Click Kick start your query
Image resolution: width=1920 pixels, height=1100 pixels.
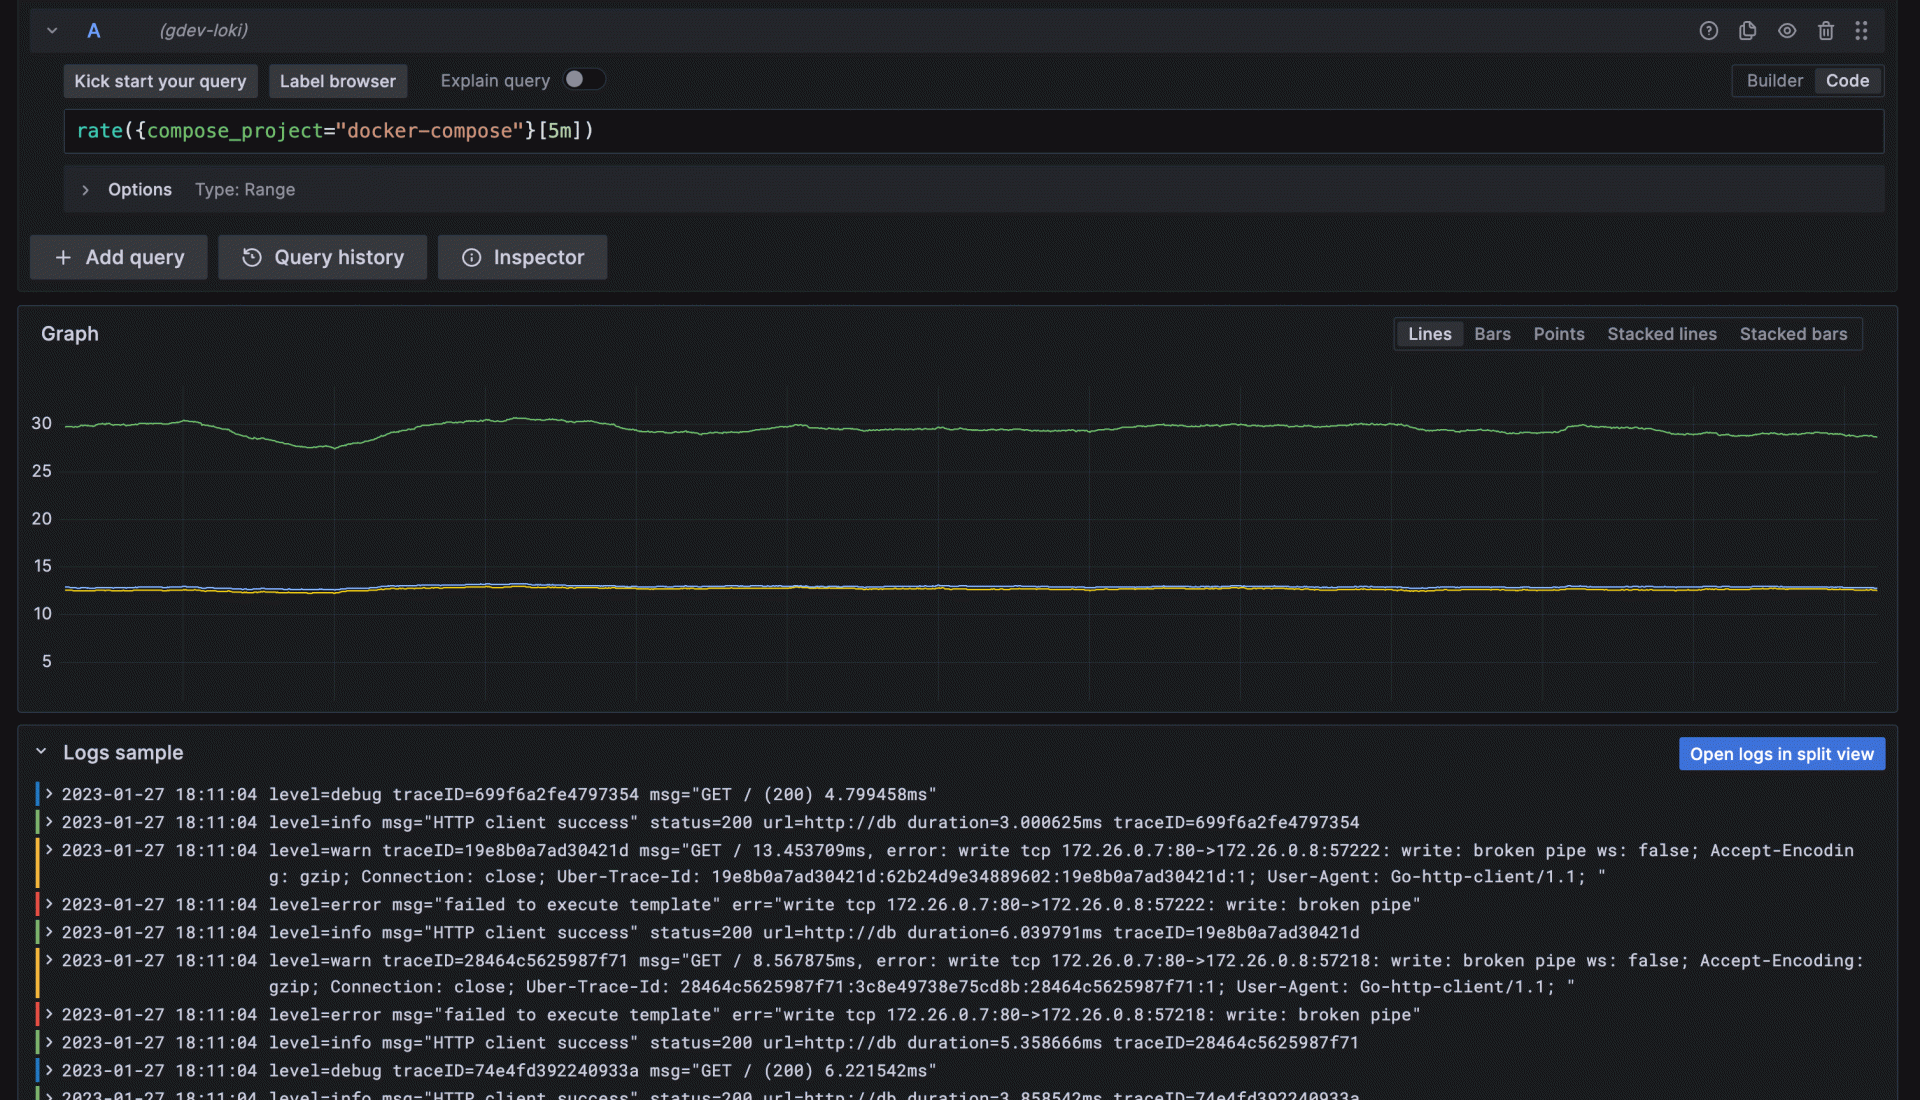pos(160,81)
